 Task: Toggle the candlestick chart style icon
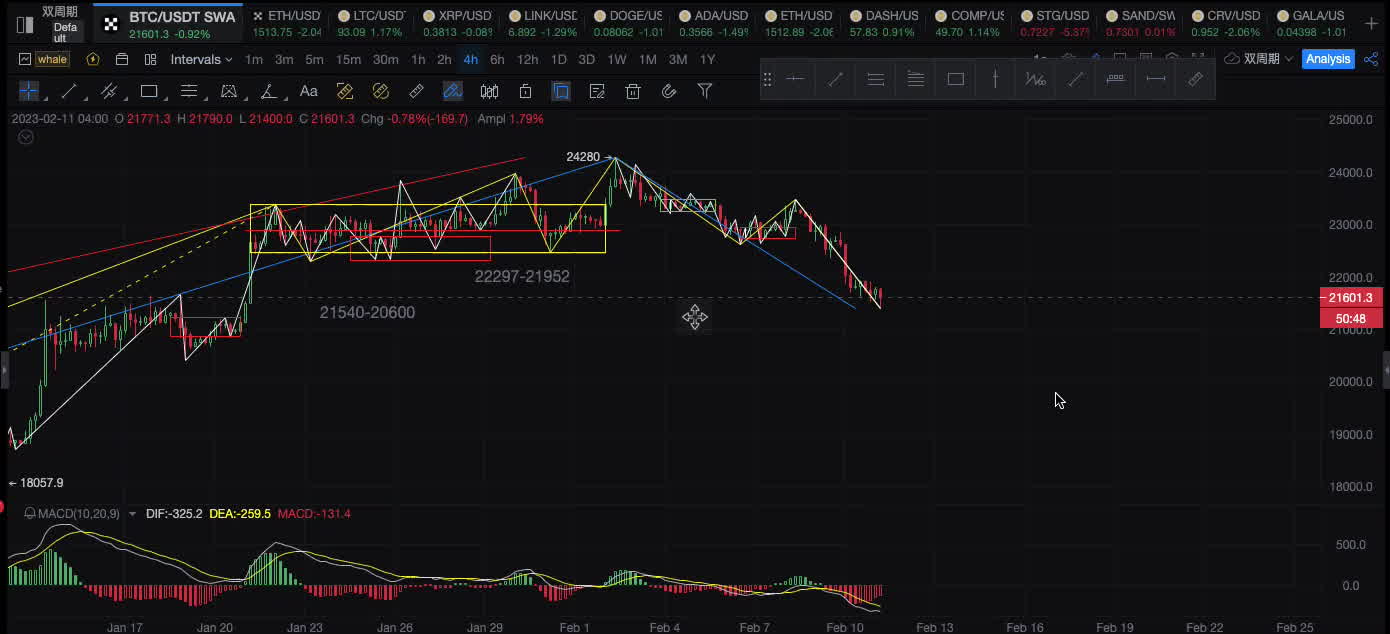pyautogui.click(x=489, y=92)
